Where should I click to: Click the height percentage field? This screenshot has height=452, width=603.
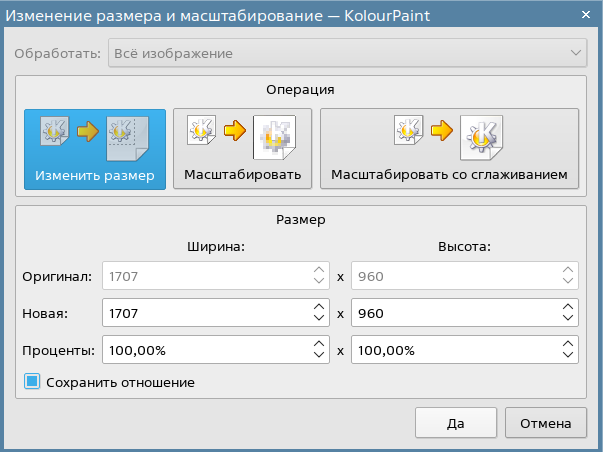coord(454,351)
